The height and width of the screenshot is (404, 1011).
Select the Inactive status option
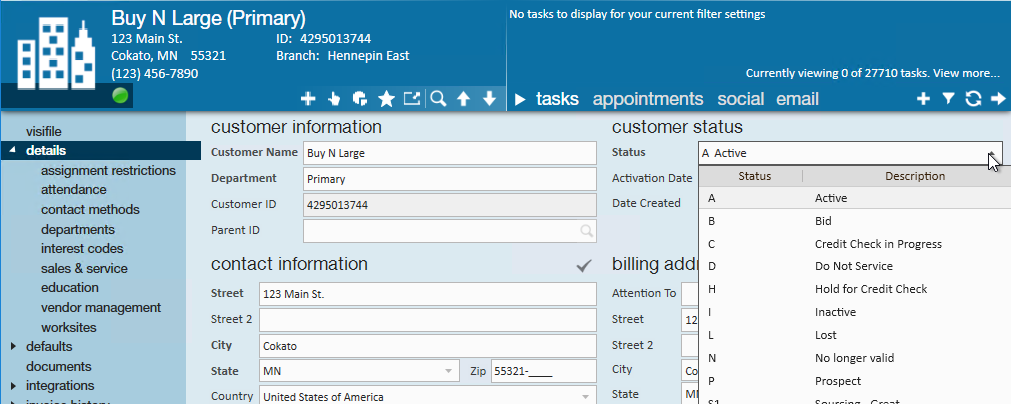[x=855, y=312]
